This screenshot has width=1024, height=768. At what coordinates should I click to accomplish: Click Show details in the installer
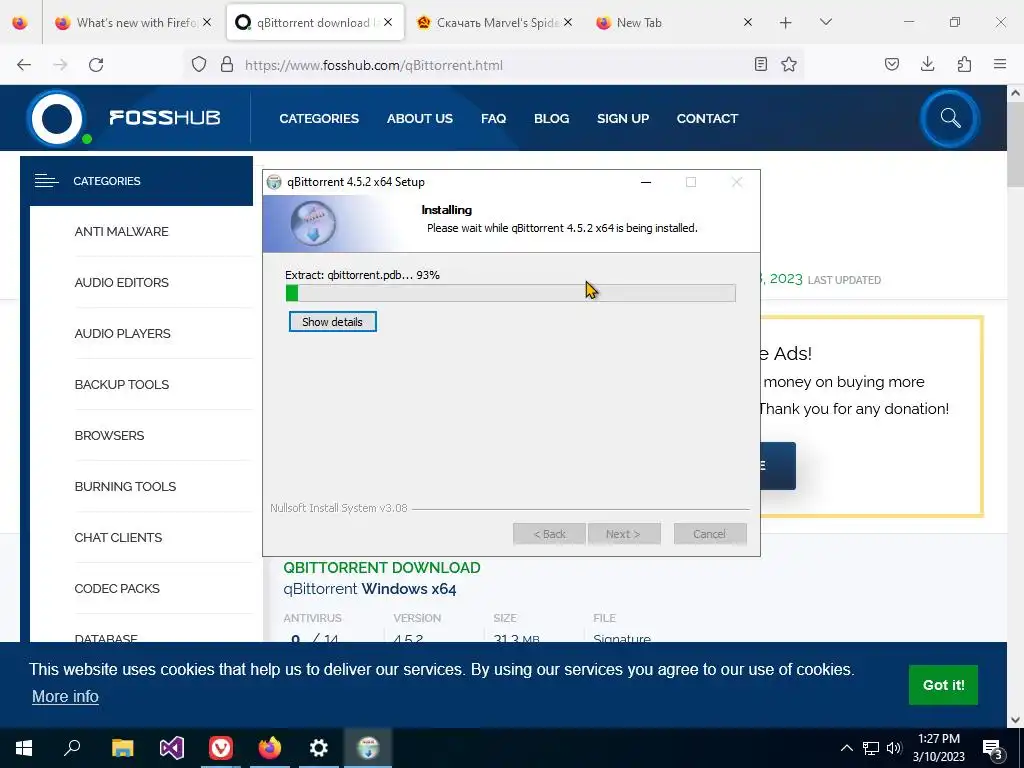pos(332,322)
